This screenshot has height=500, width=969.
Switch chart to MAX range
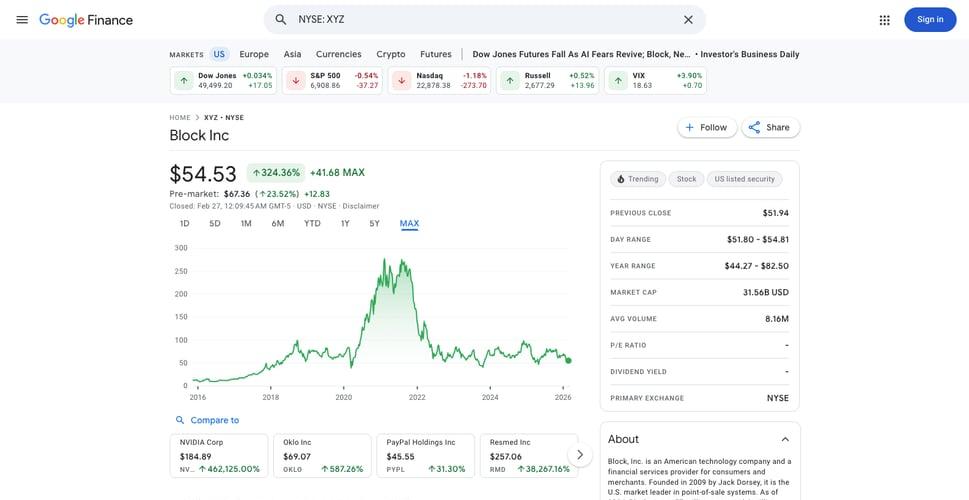[409, 224]
